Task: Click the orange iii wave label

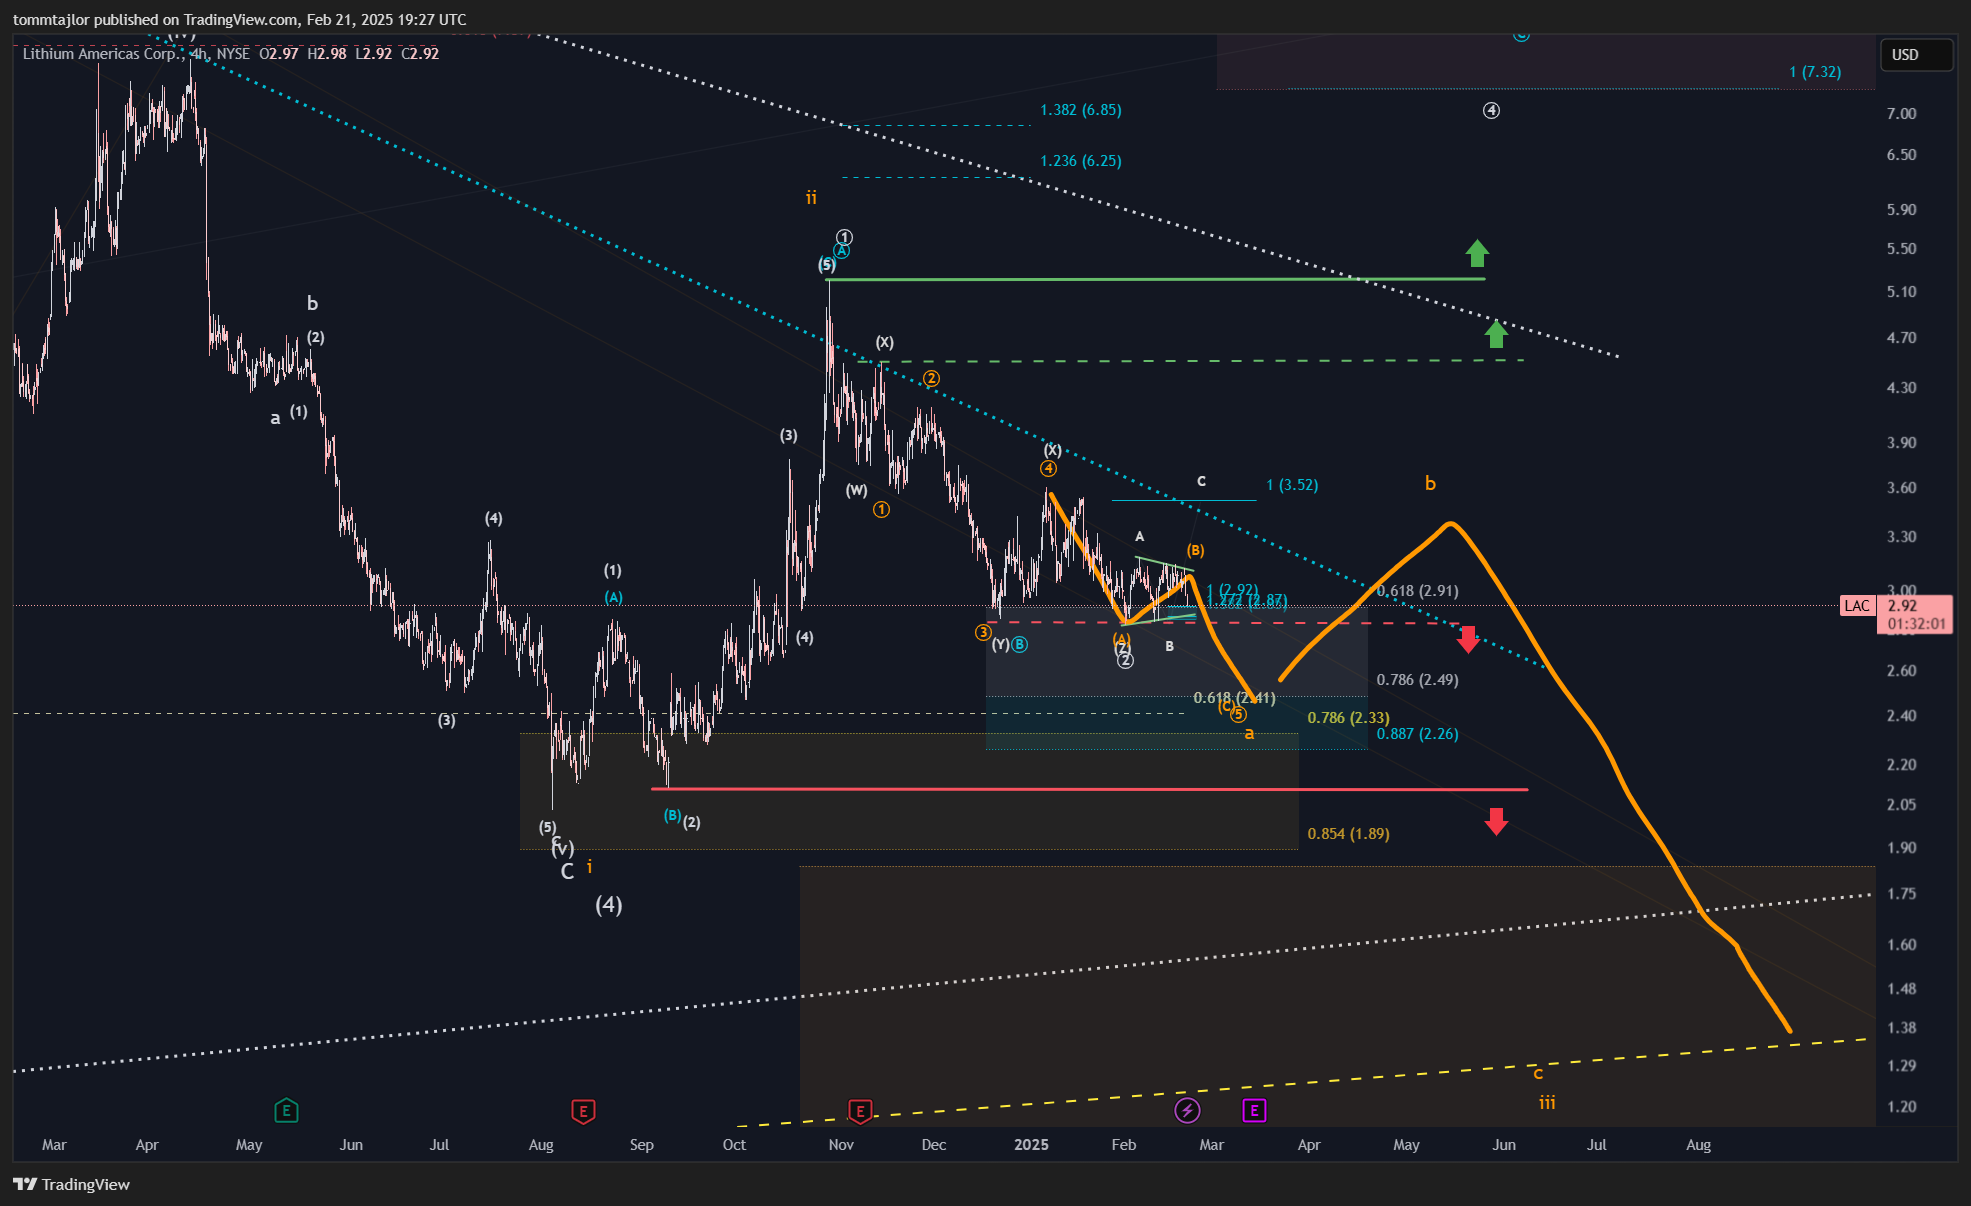Action: pos(1547,1102)
